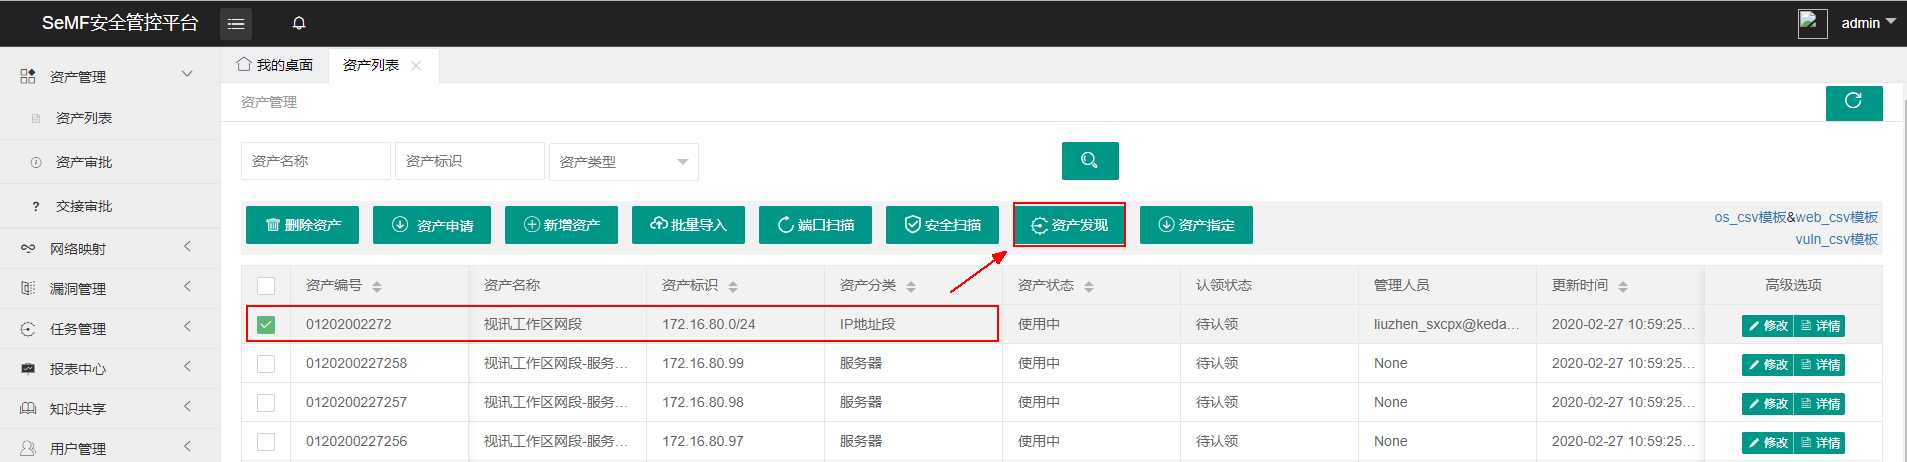Click the 删除资产 button
This screenshot has height=462, width=1907.
click(x=303, y=225)
